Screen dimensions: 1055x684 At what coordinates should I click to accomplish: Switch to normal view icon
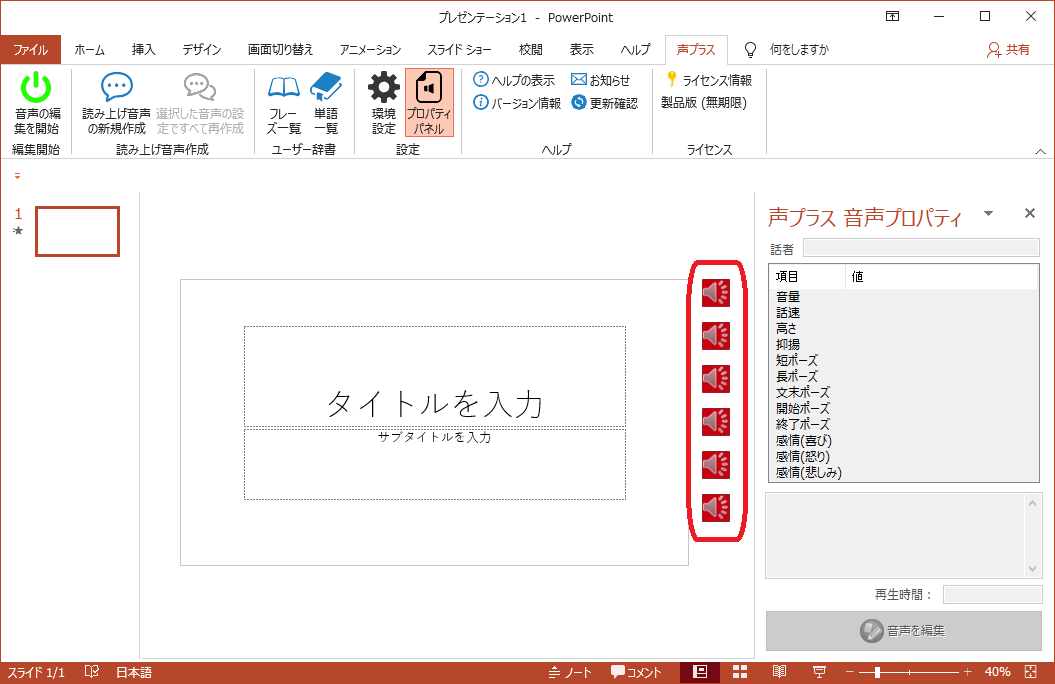(x=700, y=672)
